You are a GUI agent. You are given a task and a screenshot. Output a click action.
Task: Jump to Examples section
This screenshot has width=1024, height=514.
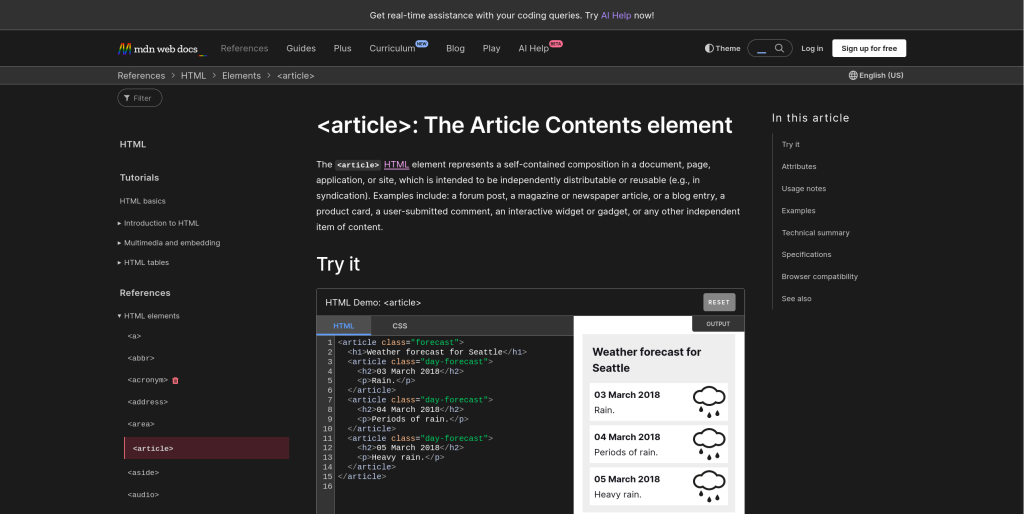798,211
